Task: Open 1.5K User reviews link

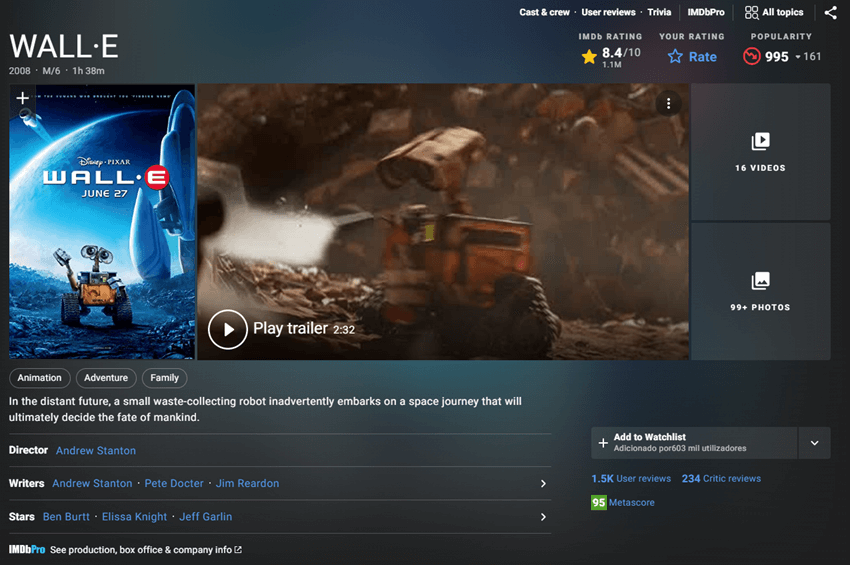Action: point(631,478)
